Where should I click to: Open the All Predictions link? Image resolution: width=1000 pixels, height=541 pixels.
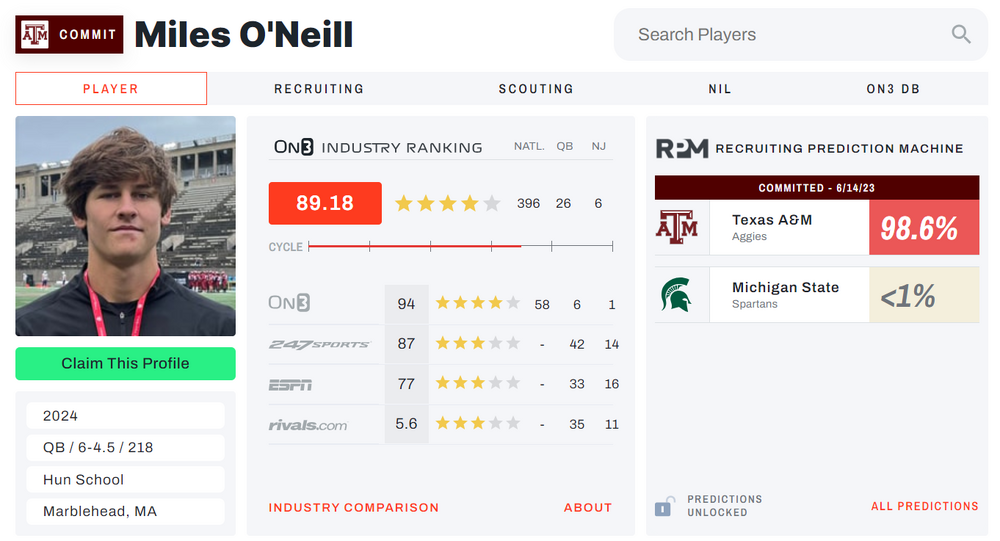(924, 506)
